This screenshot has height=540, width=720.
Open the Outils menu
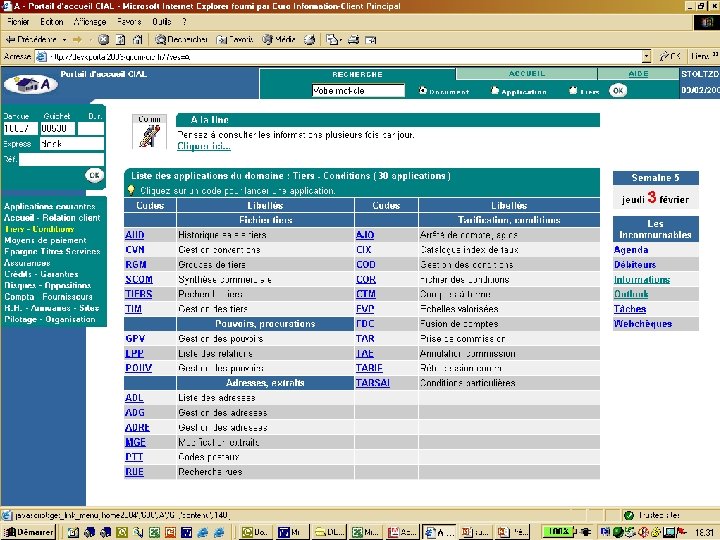(162, 21)
